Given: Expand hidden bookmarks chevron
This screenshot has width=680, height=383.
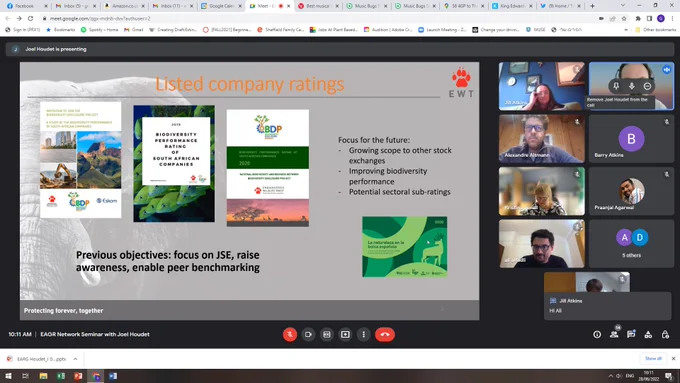Looking at the screenshot, I should click(x=626, y=30).
